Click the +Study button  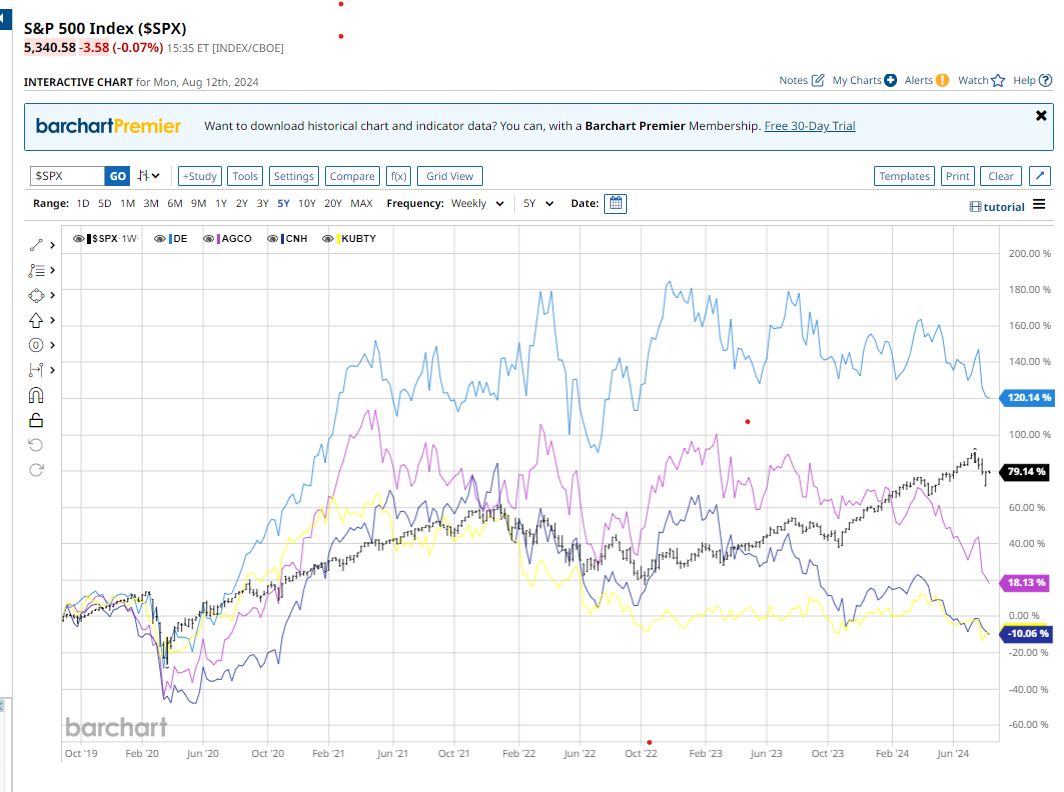tap(200, 176)
